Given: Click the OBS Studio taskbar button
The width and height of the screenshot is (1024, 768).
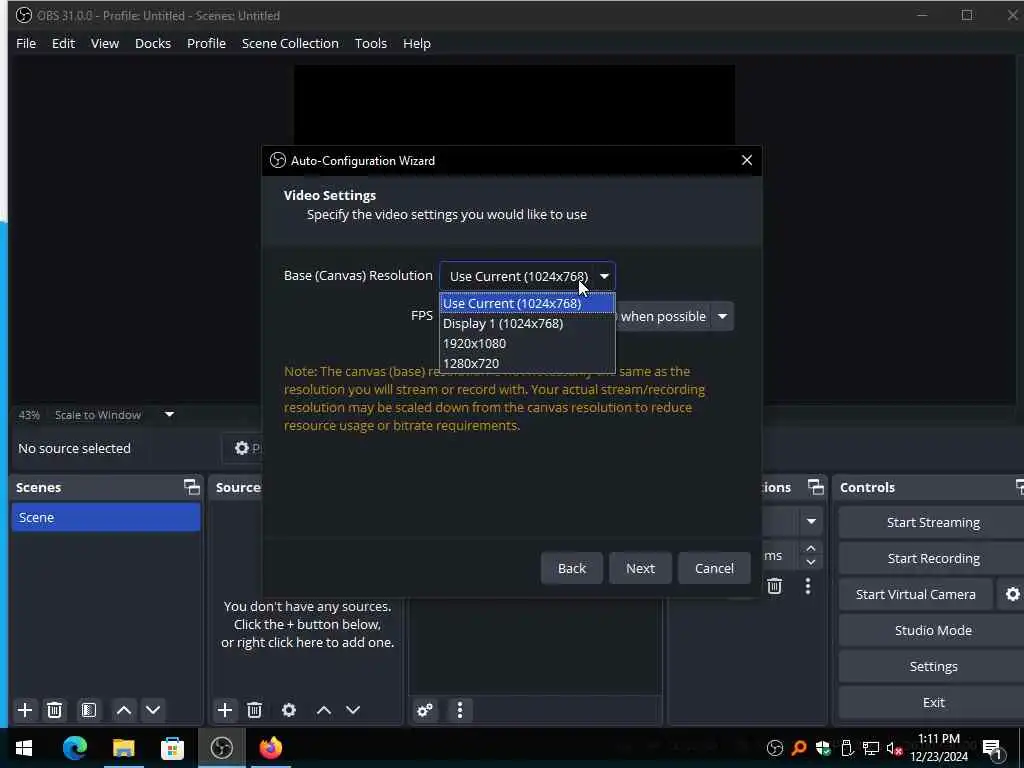Looking at the screenshot, I should pos(221,748).
